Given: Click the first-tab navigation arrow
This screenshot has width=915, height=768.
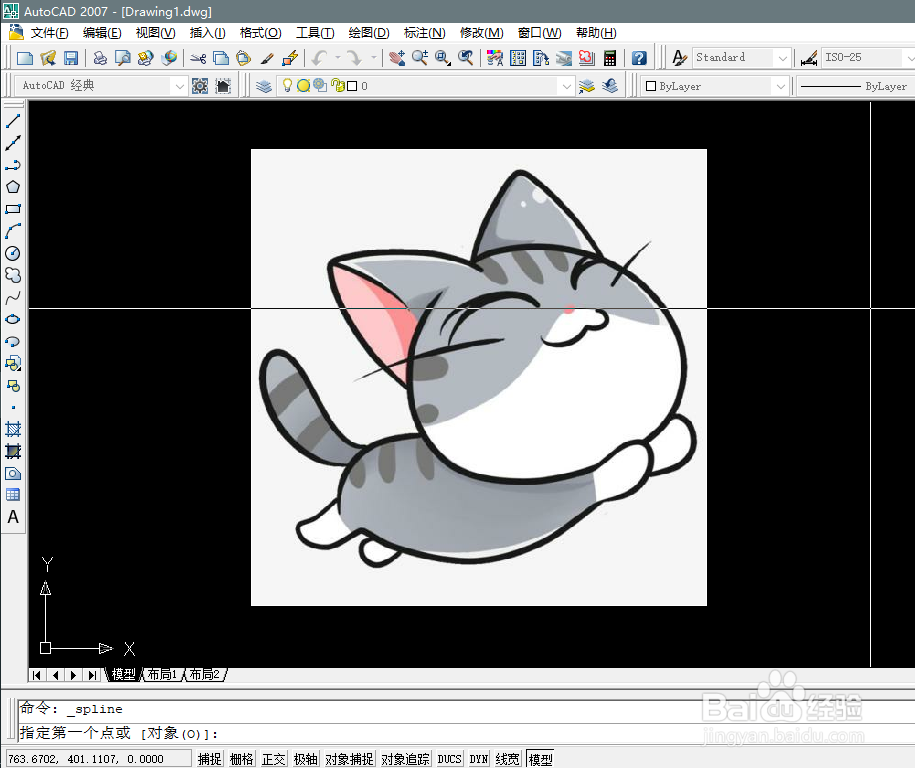Looking at the screenshot, I should coord(37,675).
